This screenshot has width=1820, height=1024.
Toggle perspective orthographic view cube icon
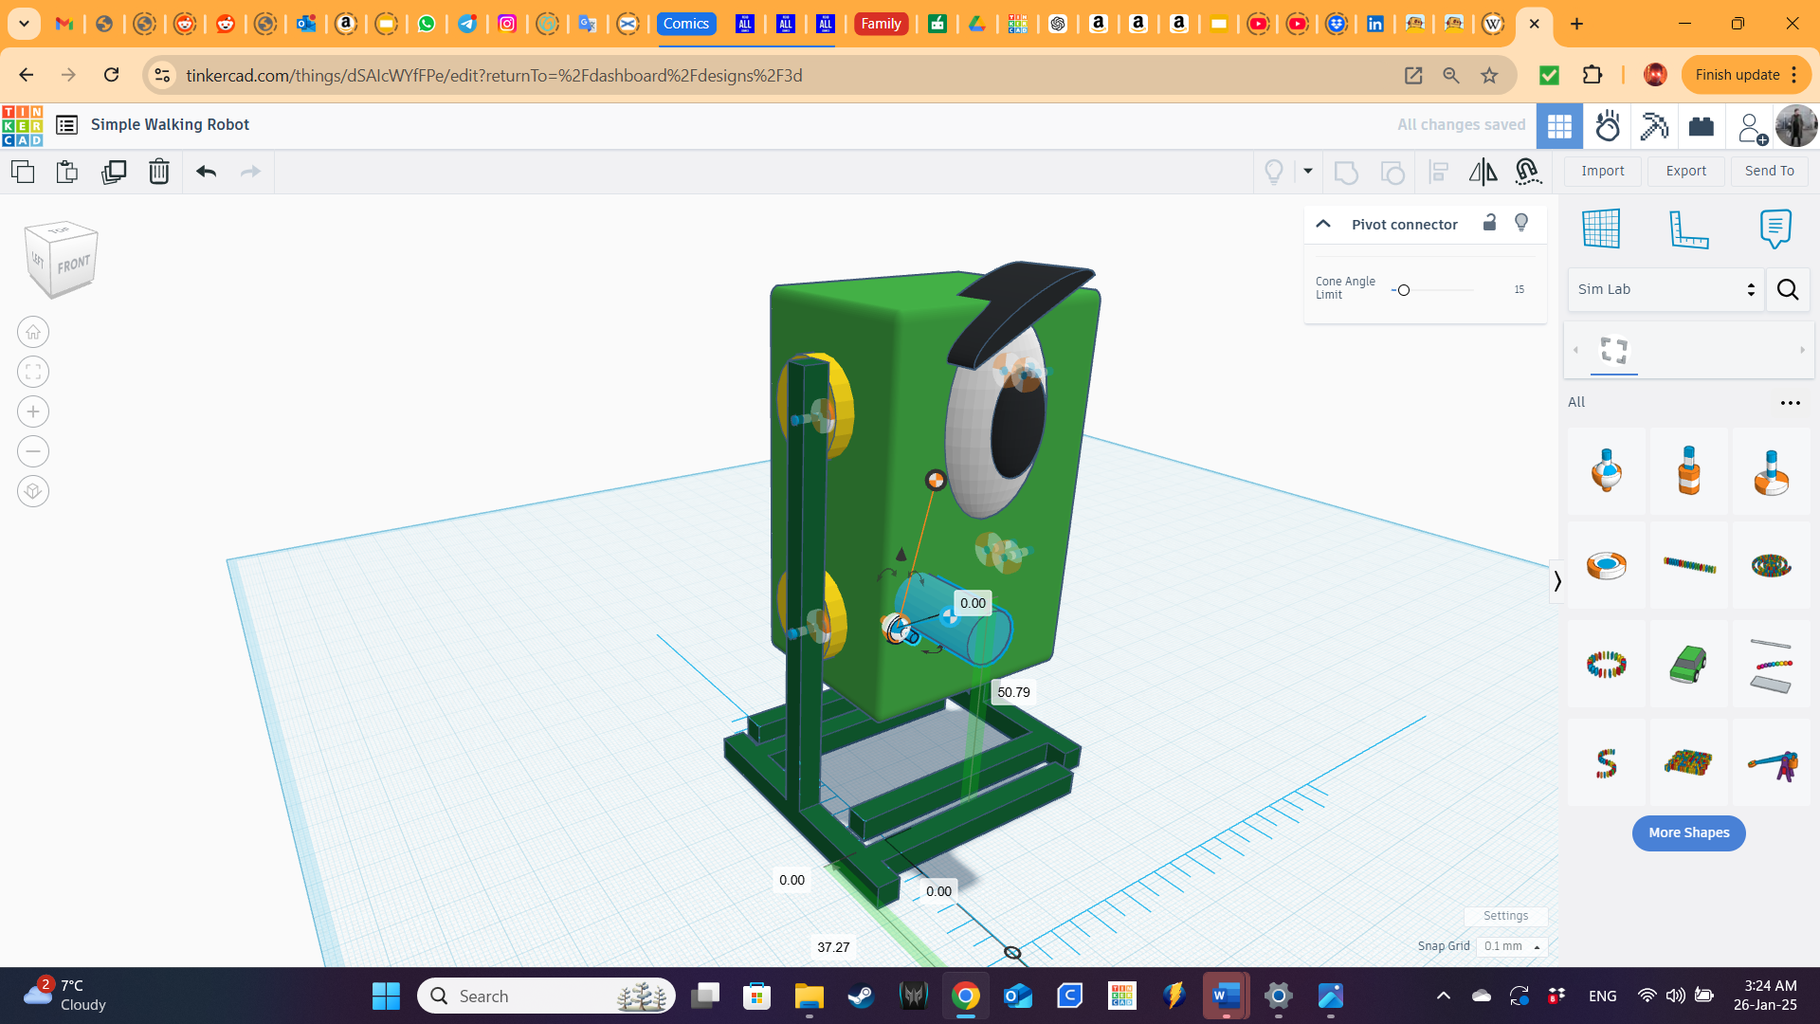point(33,492)
